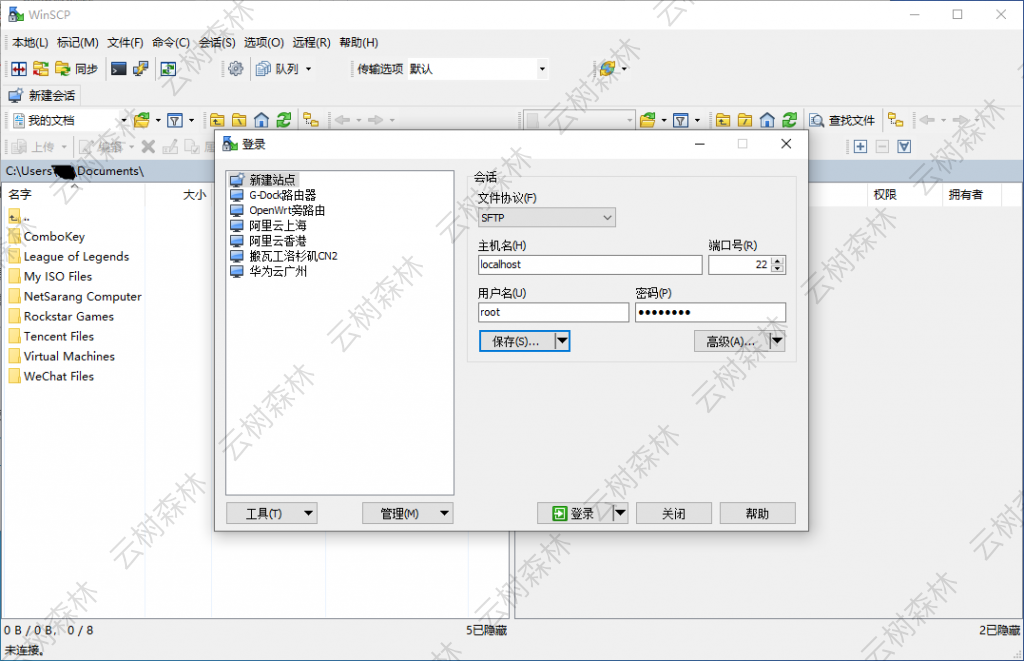Open the 高级 button dropdown arrow
The image size is (1024, 661).
776,341
